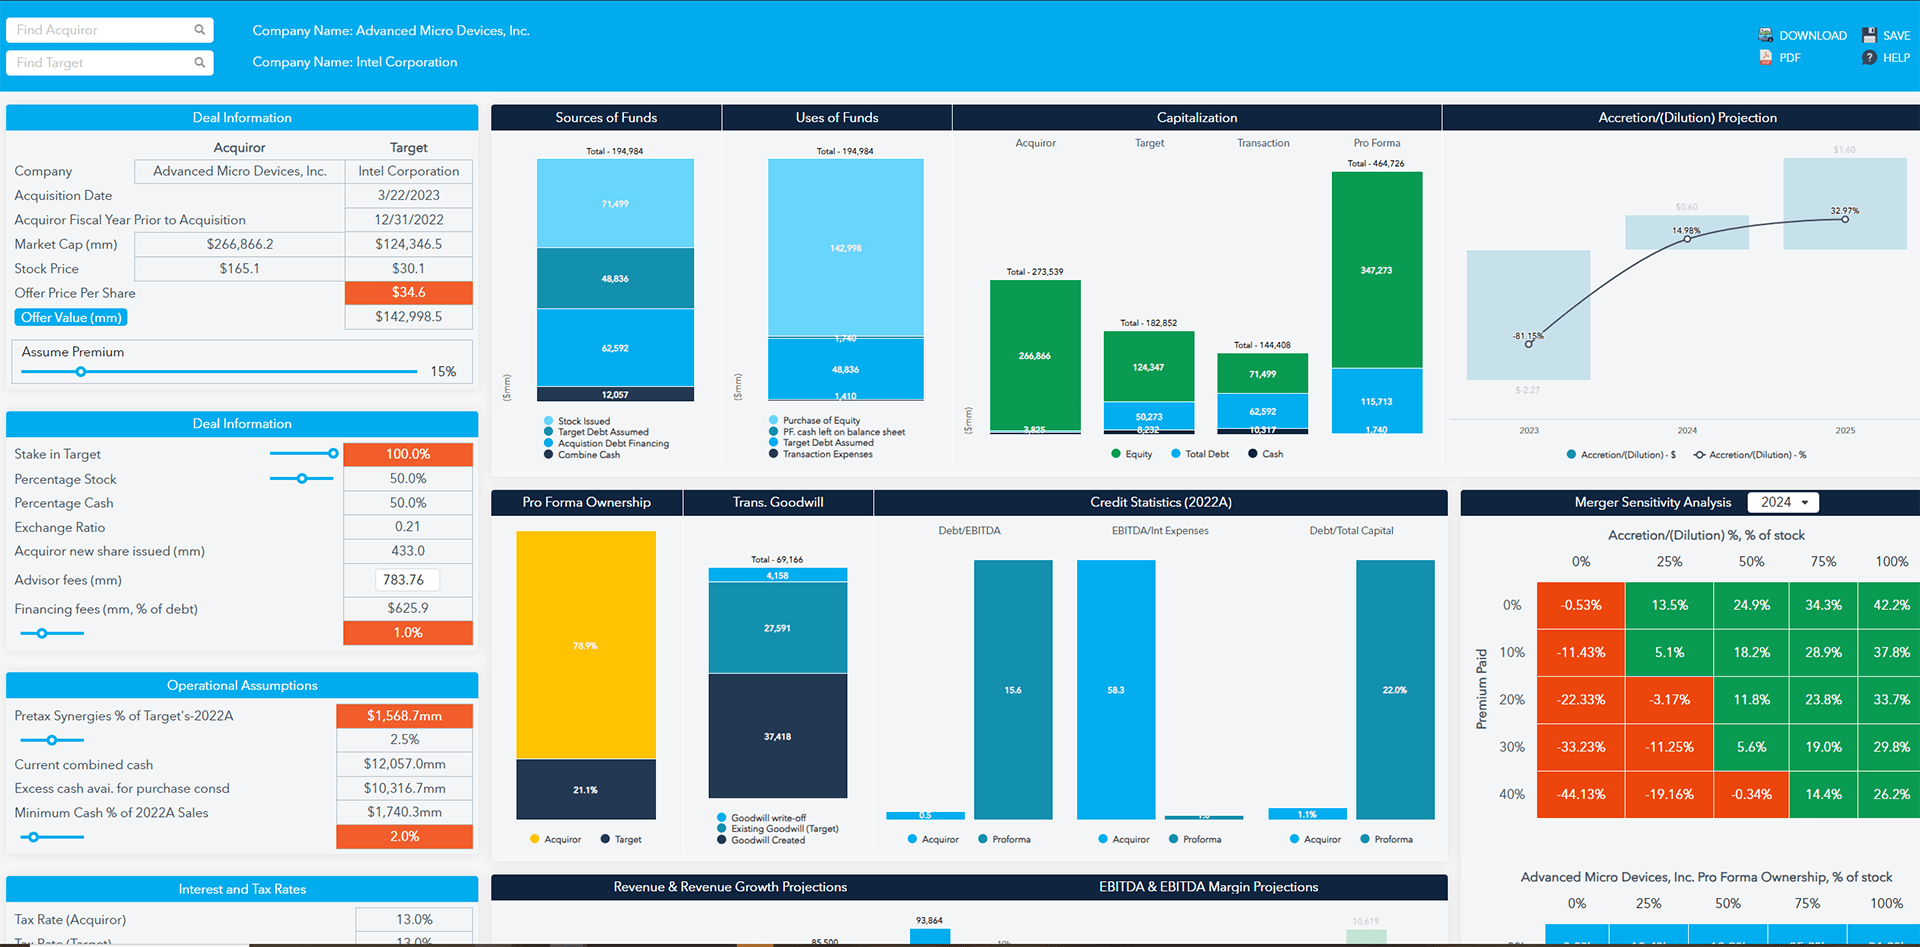Image resolution: width=1920 pixels, height=947 pixels.
Task: Click the Financing fees 1.0% cell
Action: tap(408, 633)
